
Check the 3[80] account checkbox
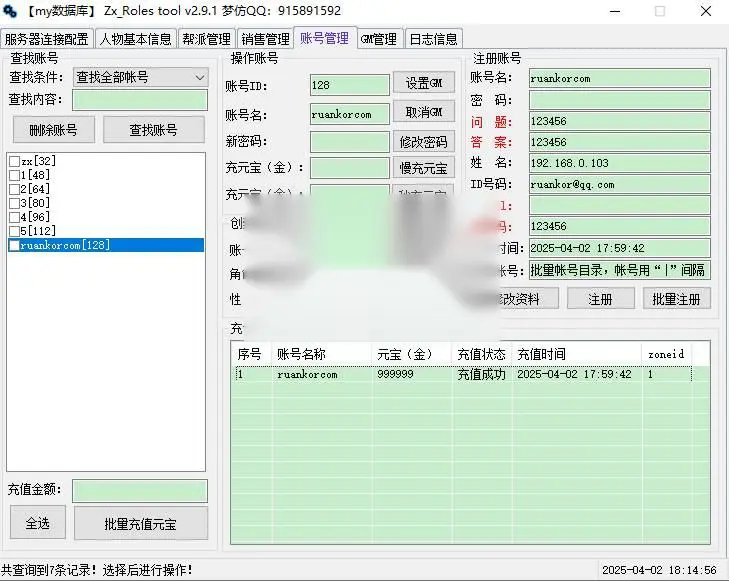14,203
